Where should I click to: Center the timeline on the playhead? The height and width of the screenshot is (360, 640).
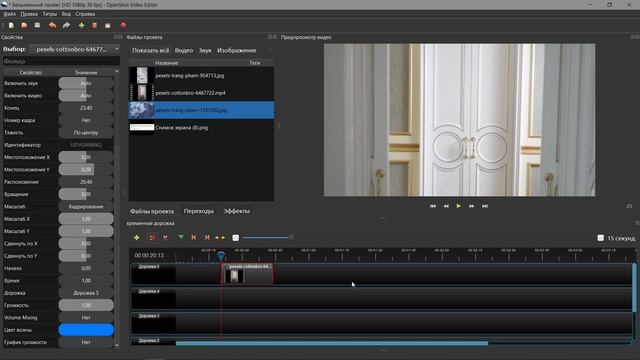(x=220, y=238)
